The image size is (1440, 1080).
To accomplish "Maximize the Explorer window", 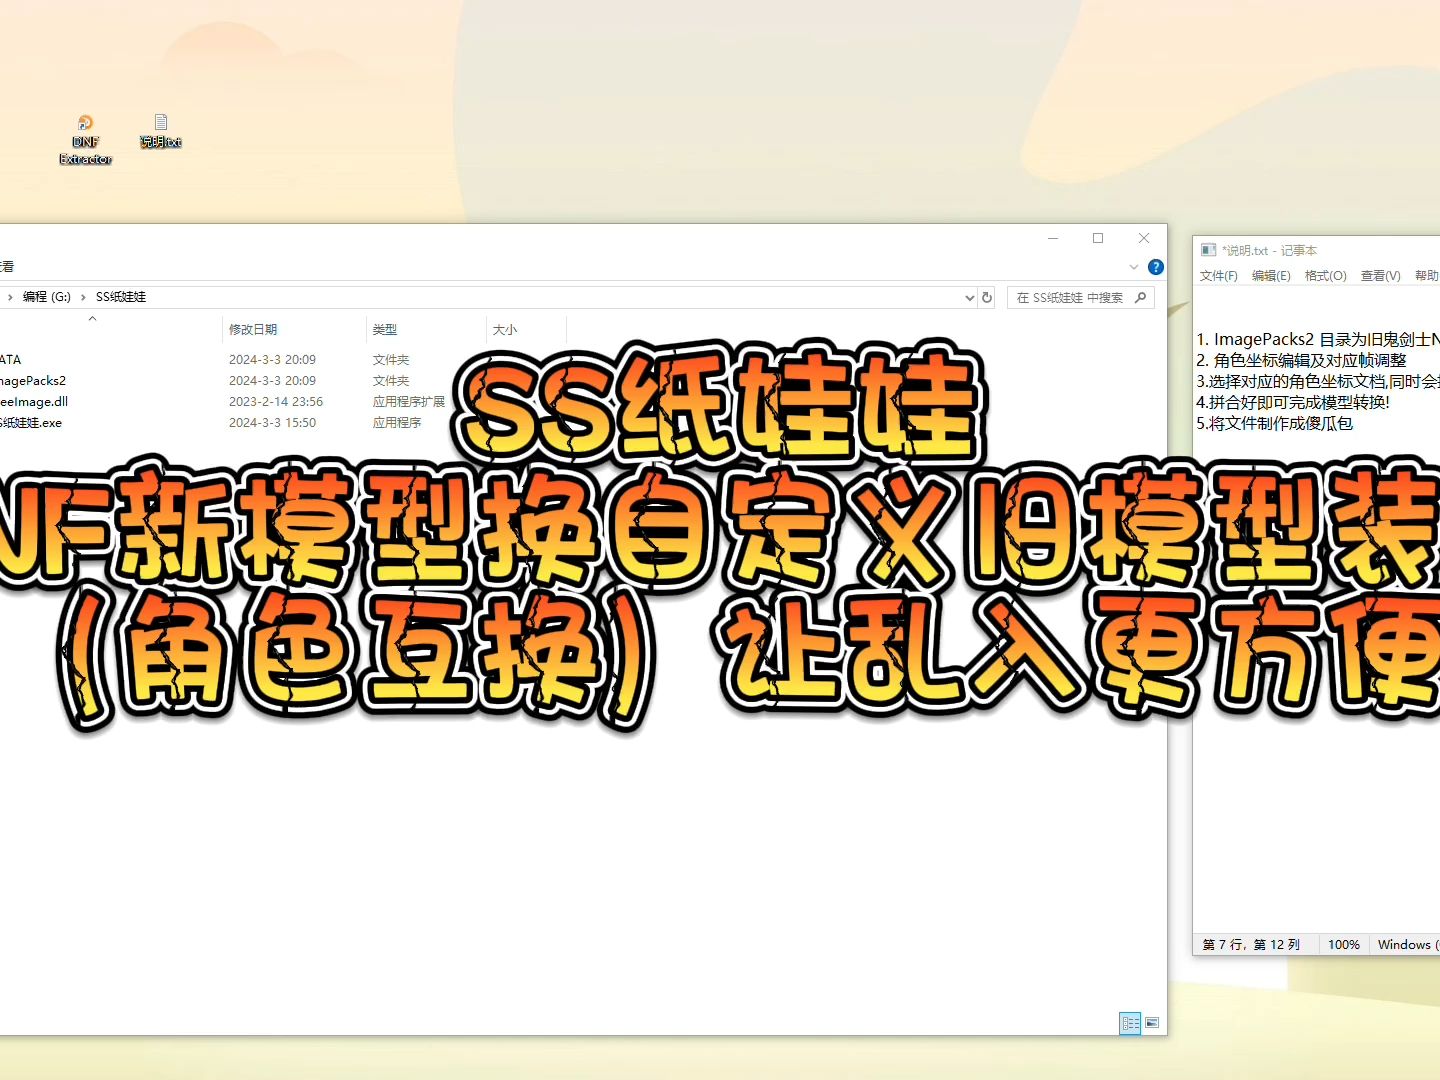I will [x=1098, y=238].
